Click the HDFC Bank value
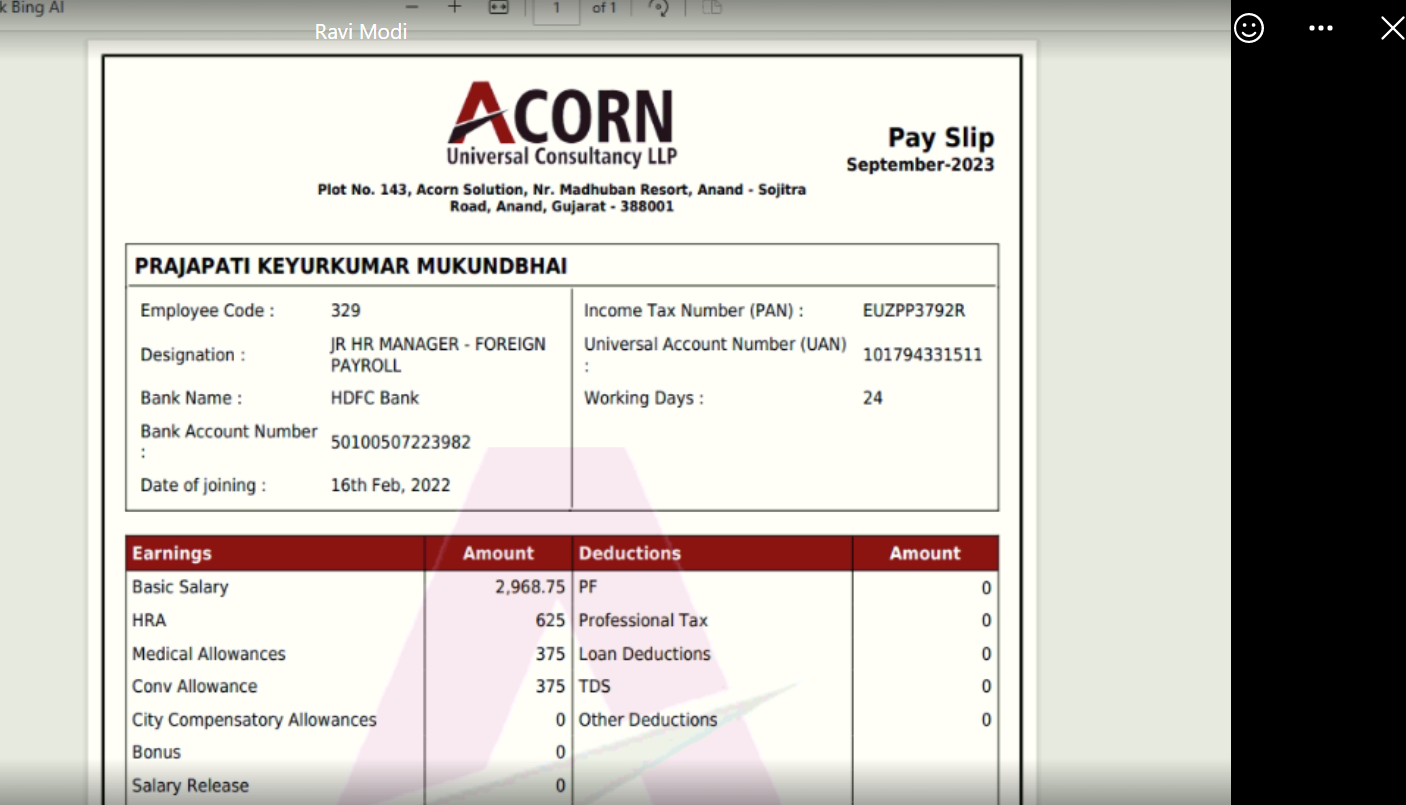 [375, 398]
